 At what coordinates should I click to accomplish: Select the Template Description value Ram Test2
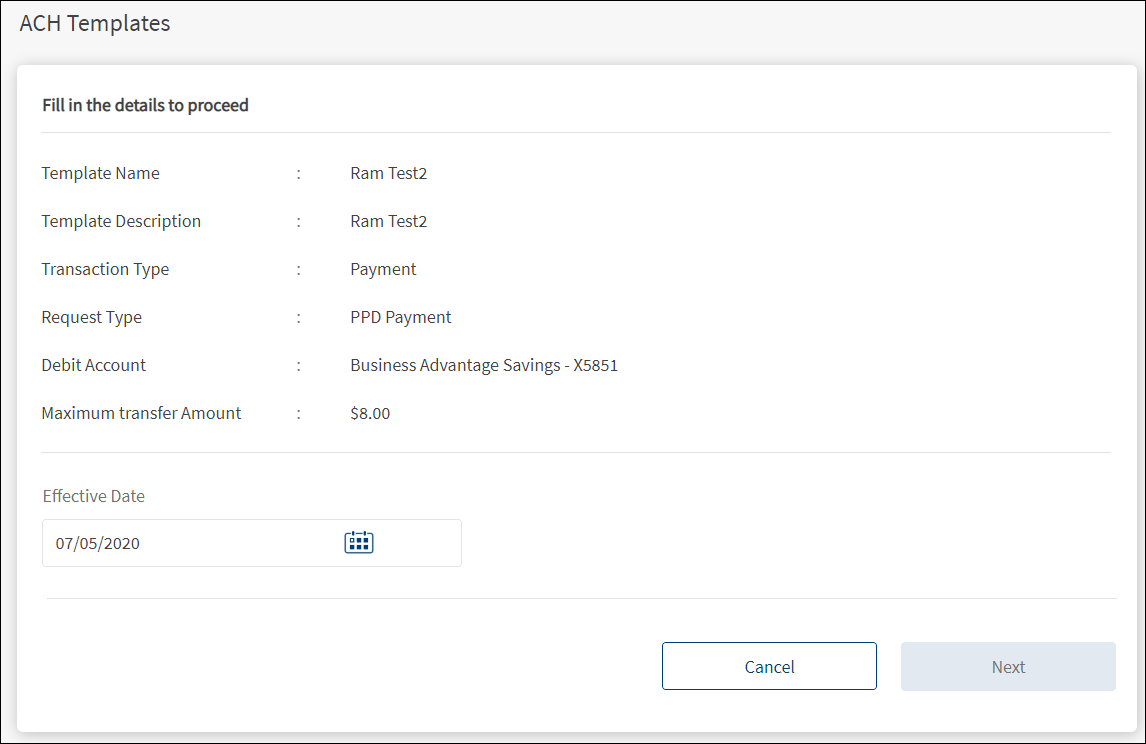388,221
